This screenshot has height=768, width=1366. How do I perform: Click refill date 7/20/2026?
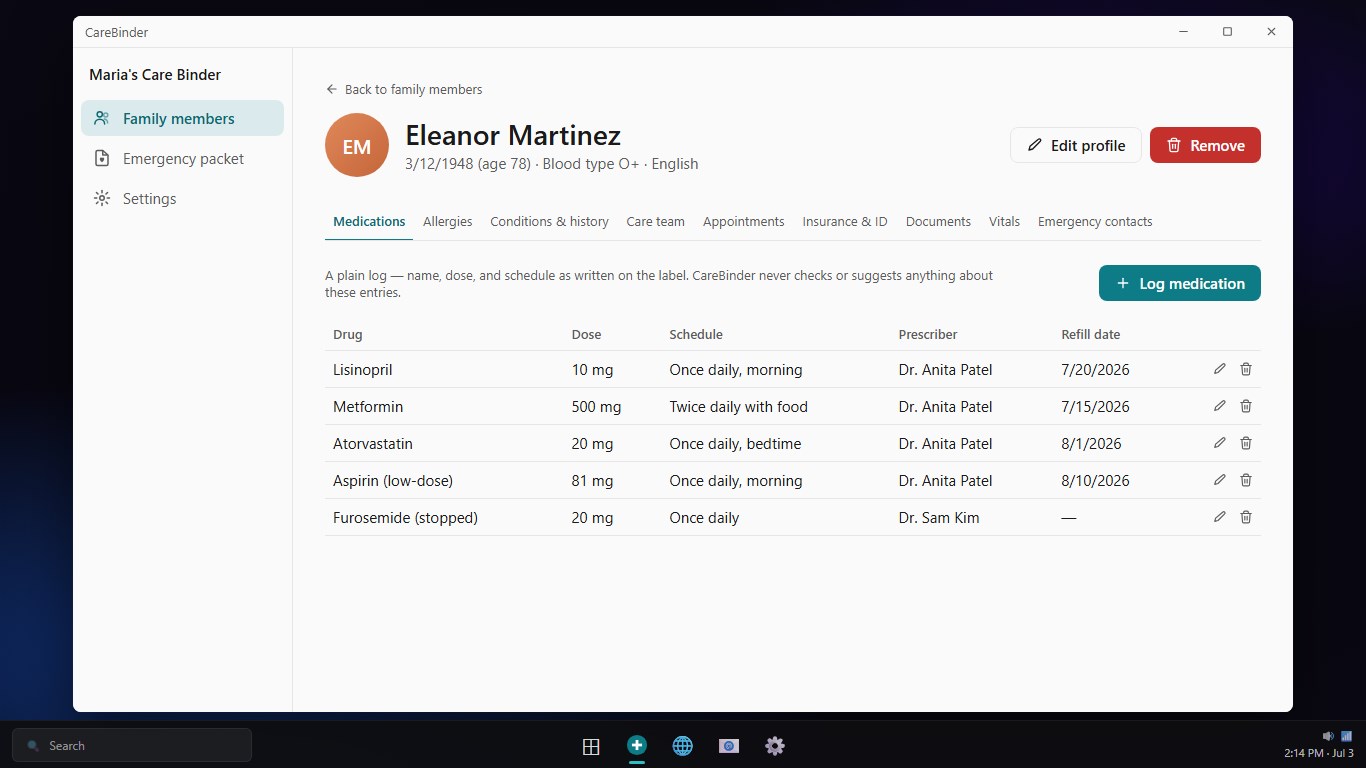(x=1095, y=369)
